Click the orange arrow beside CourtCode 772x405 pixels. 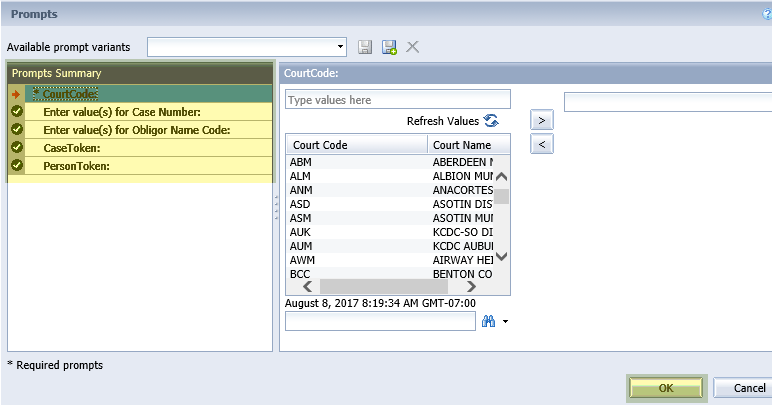click(x=16, y=94)
